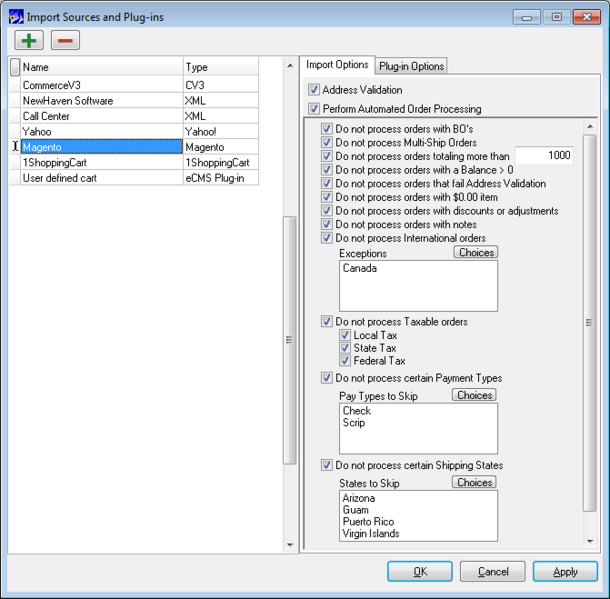Click row selector beside Magento row
610x599 pixels.
click(15, 147)
